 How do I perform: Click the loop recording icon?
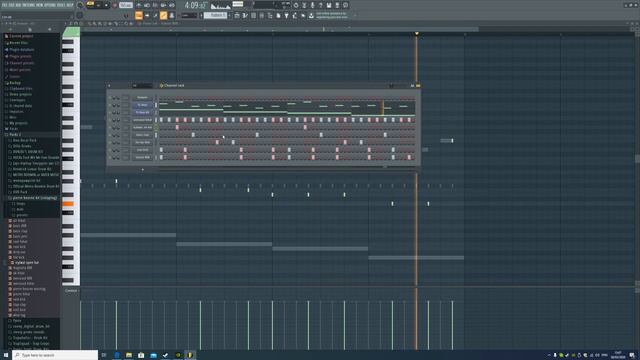172,5
